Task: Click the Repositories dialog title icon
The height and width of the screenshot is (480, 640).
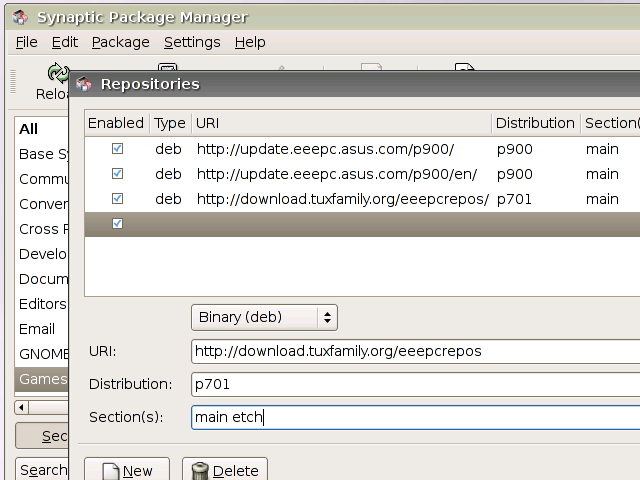Action: pos(84,84)
